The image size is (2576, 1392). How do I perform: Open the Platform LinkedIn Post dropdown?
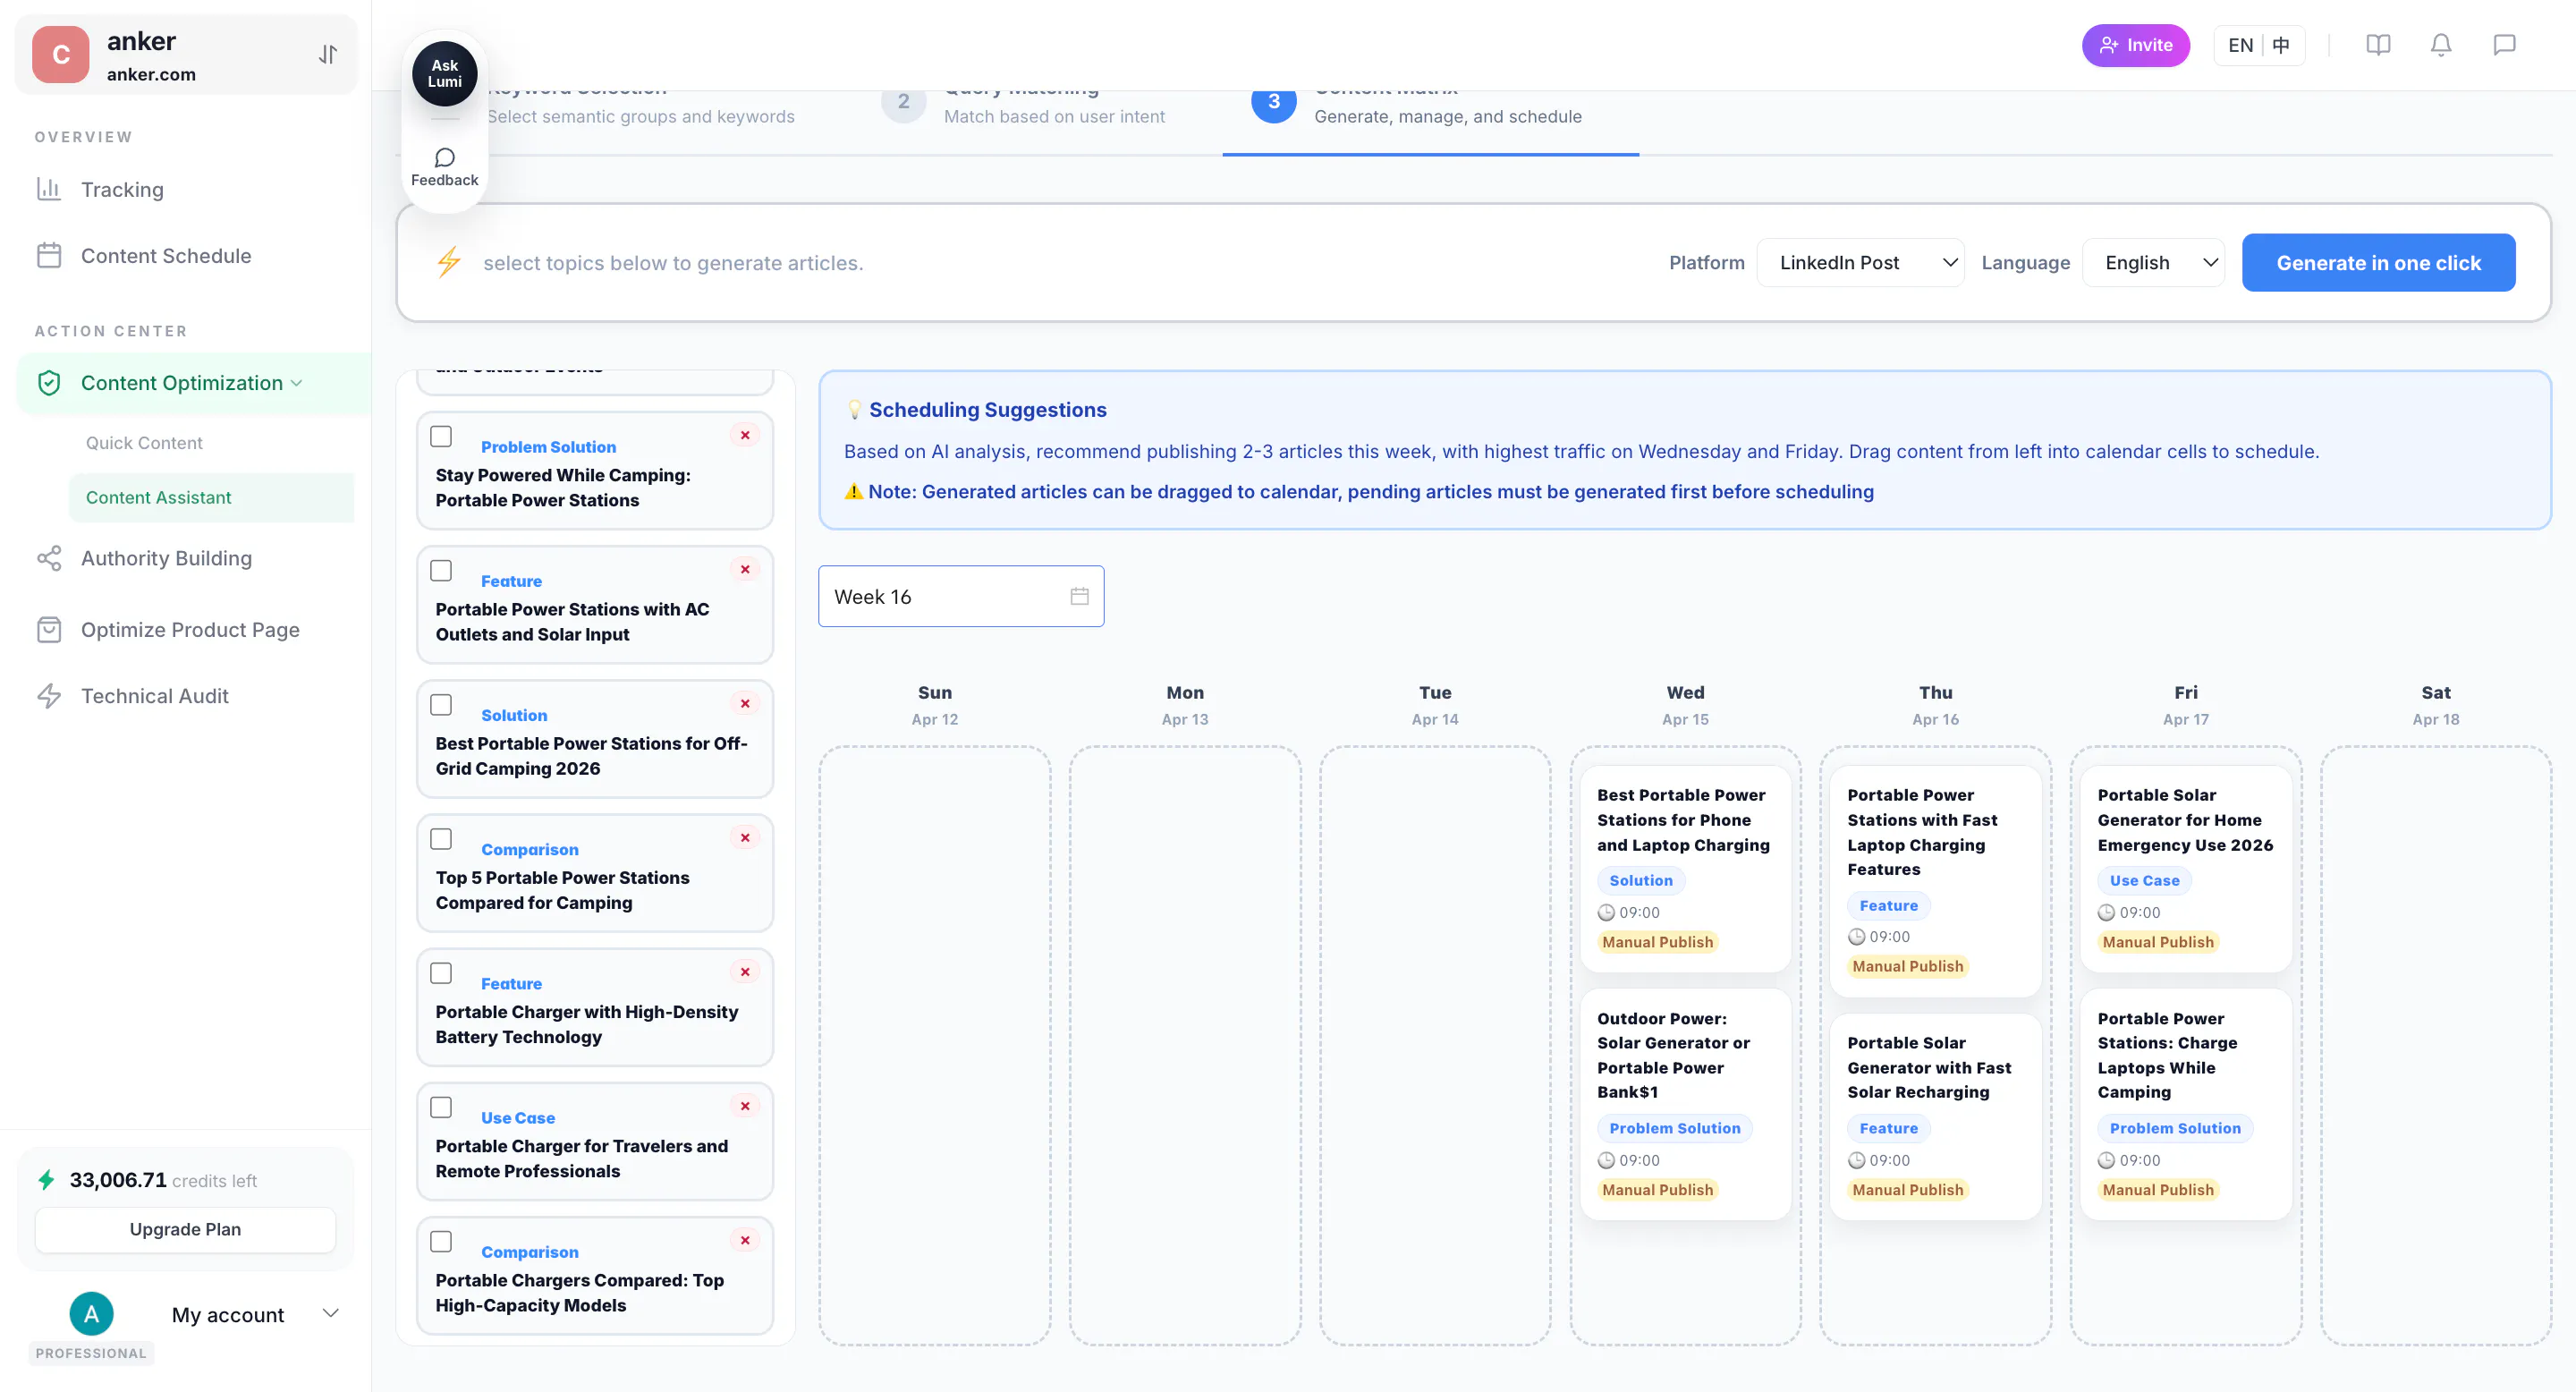(1860, 262)
